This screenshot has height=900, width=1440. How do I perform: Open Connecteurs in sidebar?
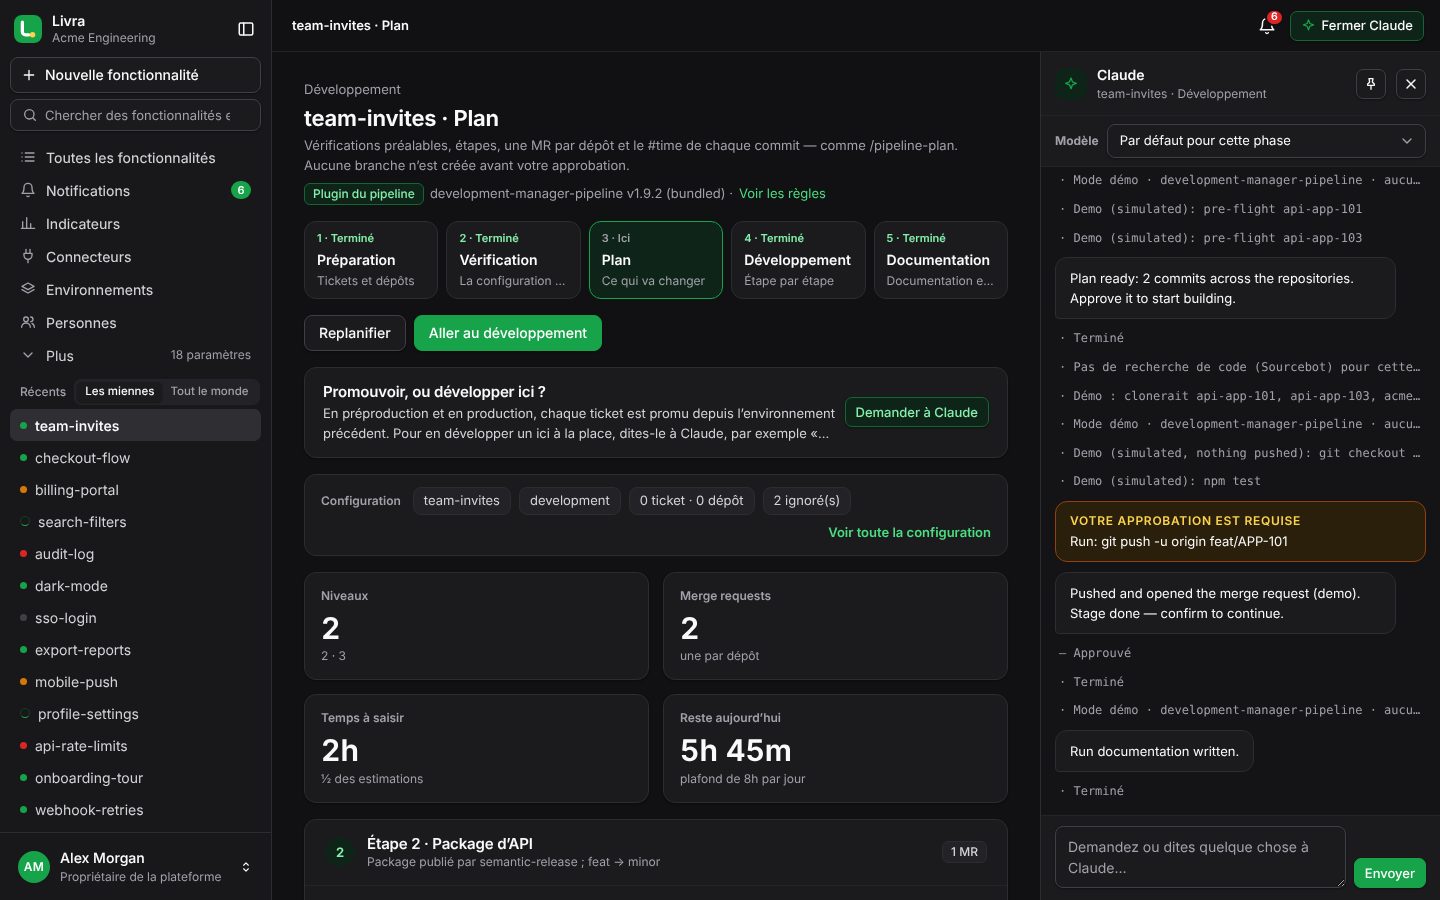tap(136, 257)
